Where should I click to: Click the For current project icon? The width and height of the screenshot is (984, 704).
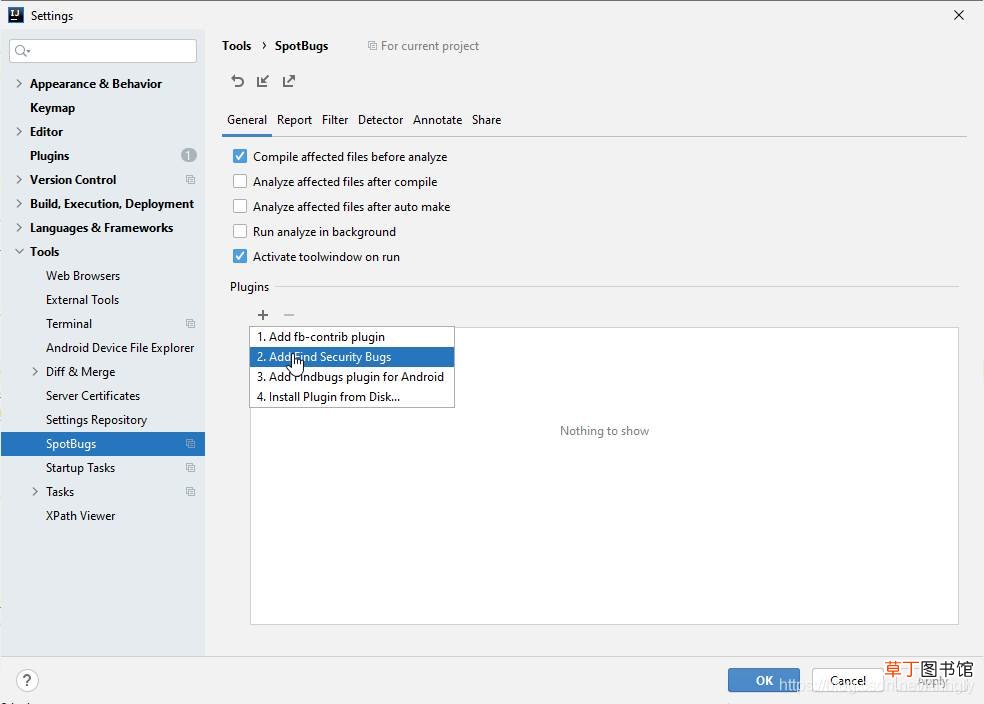pos(372,46)
